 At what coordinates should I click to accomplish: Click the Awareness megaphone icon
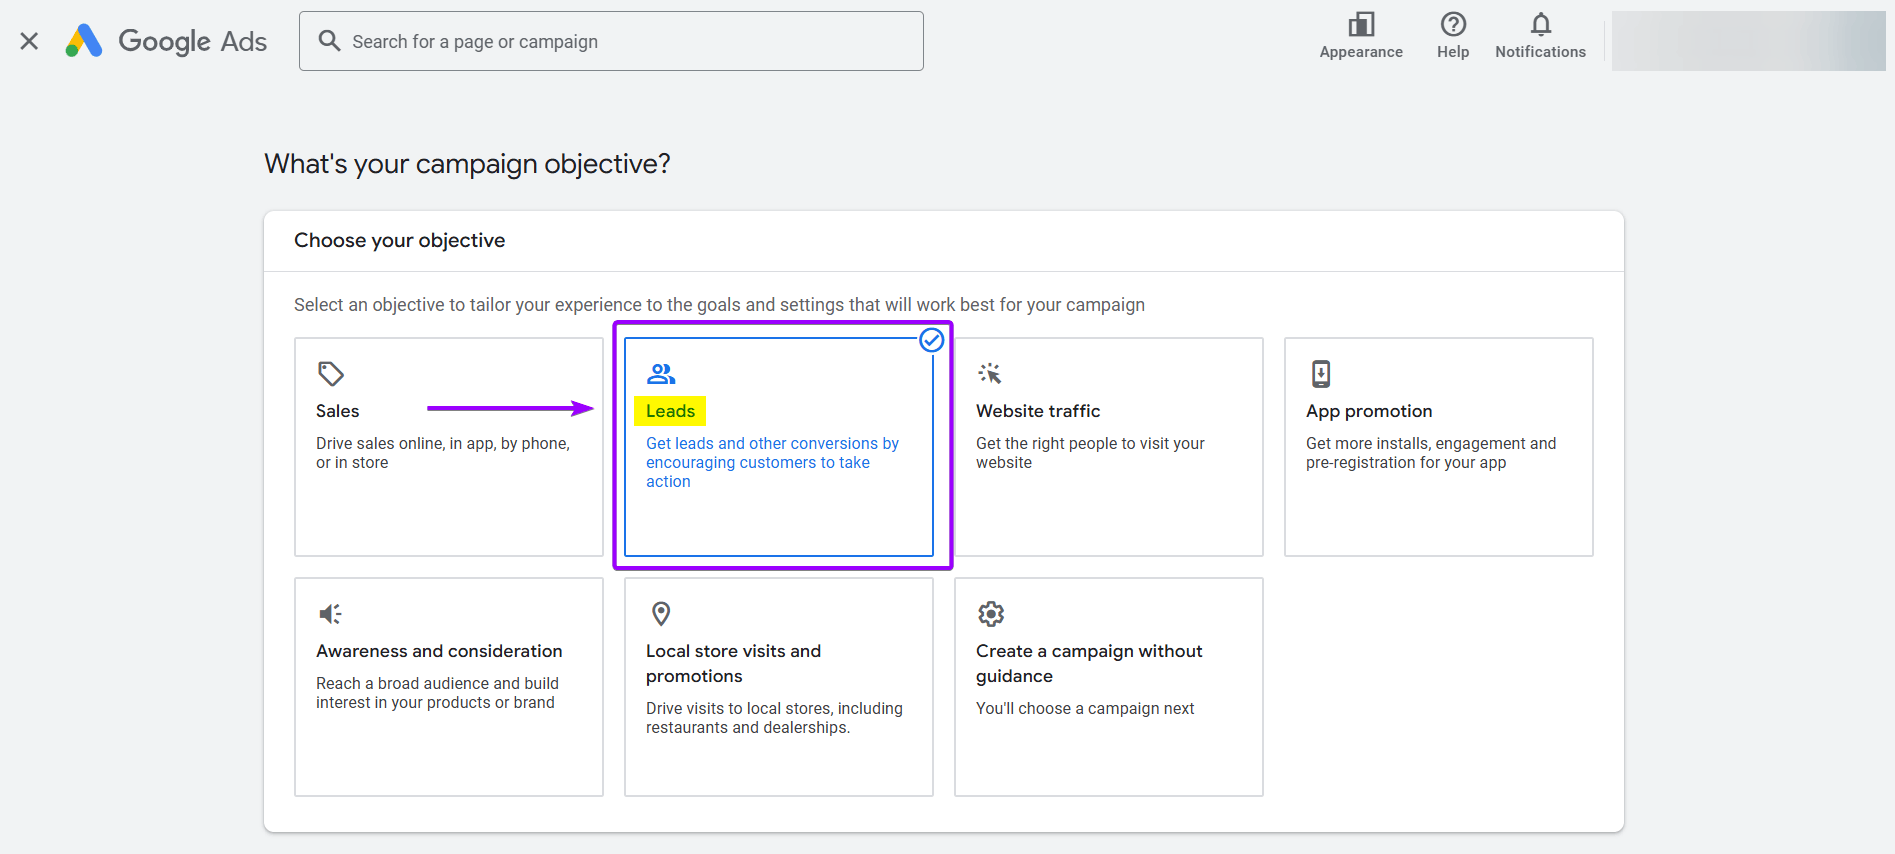click(330, 613)
